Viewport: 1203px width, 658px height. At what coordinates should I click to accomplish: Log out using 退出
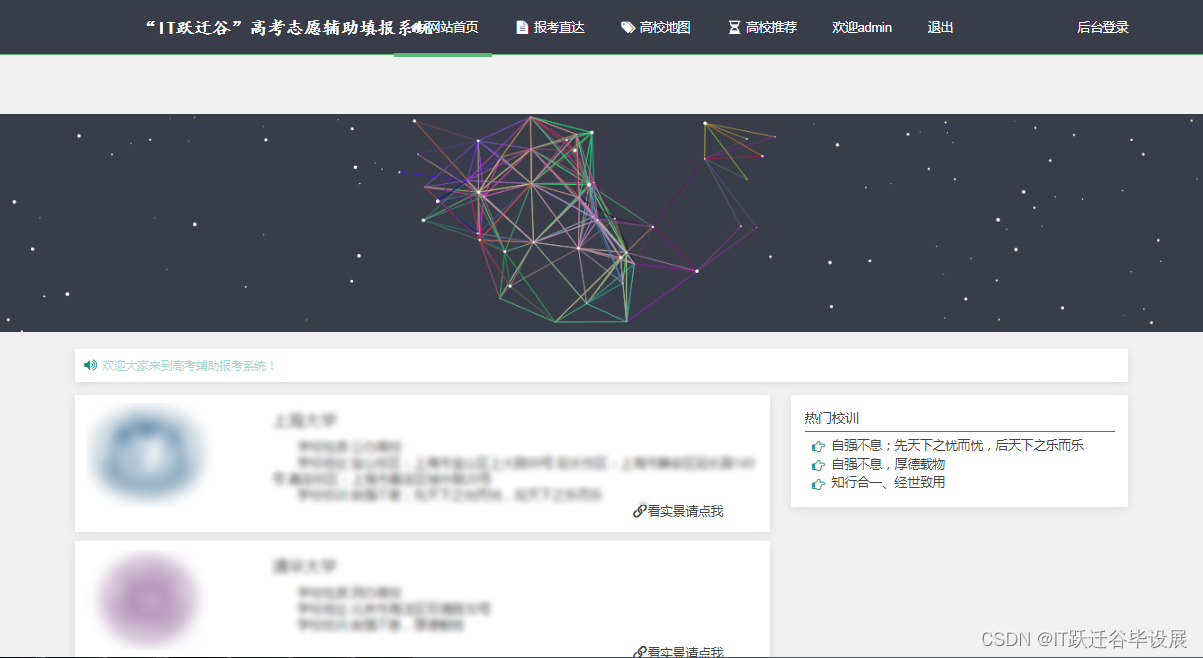(940, 27)
